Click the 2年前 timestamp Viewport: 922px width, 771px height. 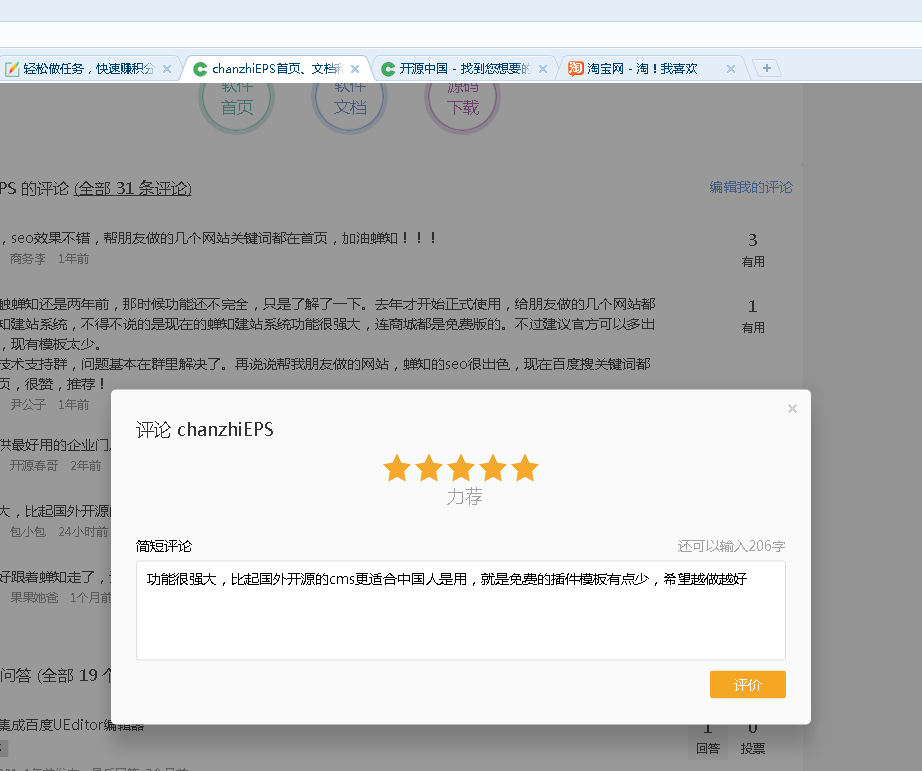(x=86, y=466)
